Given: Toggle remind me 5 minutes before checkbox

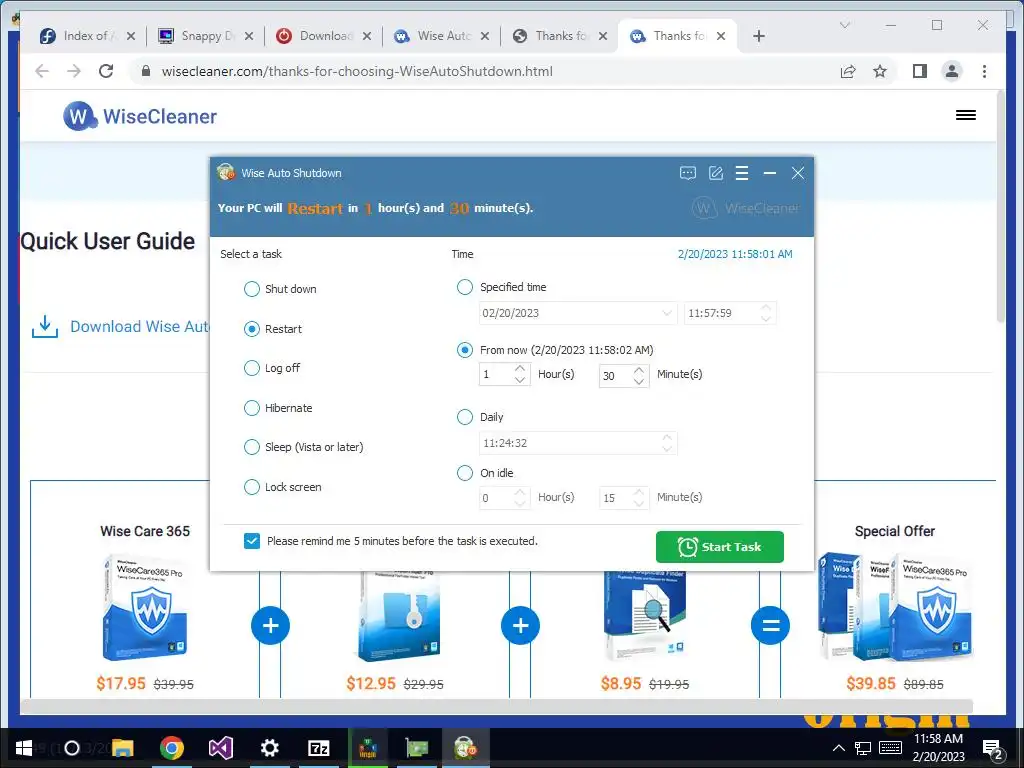Looking at the screenshot, I should 252,541.
